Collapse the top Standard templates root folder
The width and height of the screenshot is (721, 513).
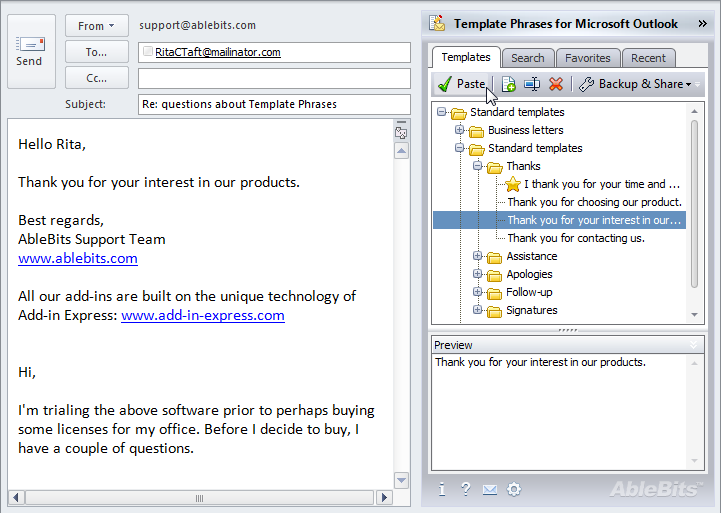coord(441,112)
